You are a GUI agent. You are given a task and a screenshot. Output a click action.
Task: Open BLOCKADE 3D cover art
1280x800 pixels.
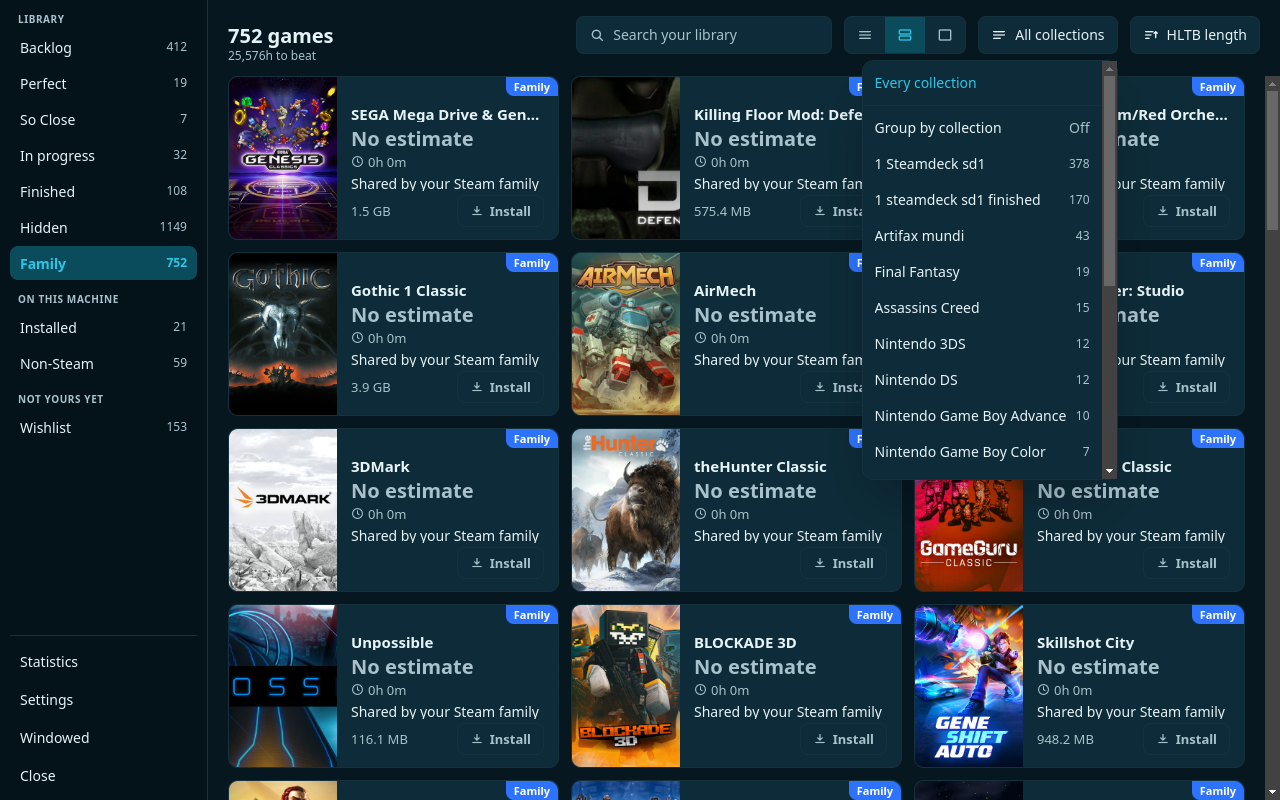(x=626, y=686)
